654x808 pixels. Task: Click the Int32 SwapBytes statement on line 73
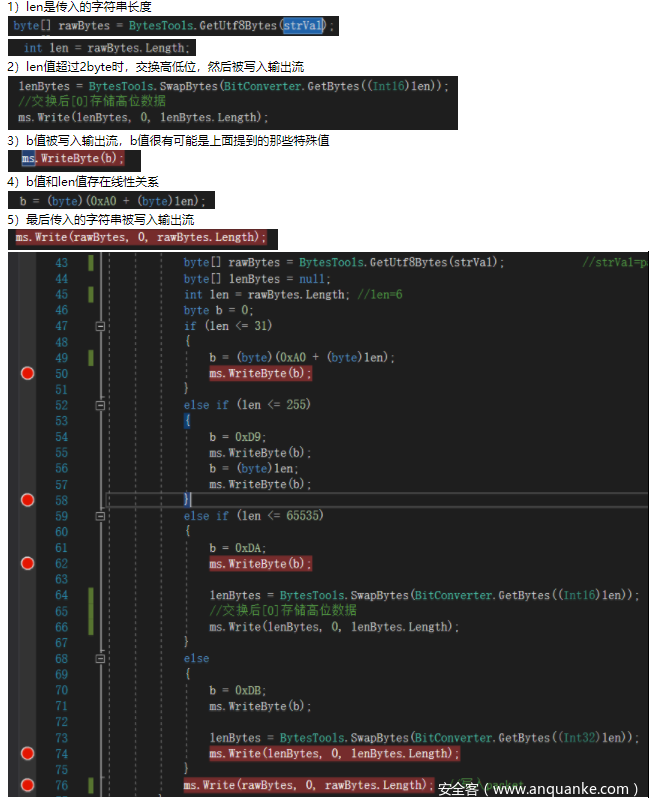pos(424,737)
